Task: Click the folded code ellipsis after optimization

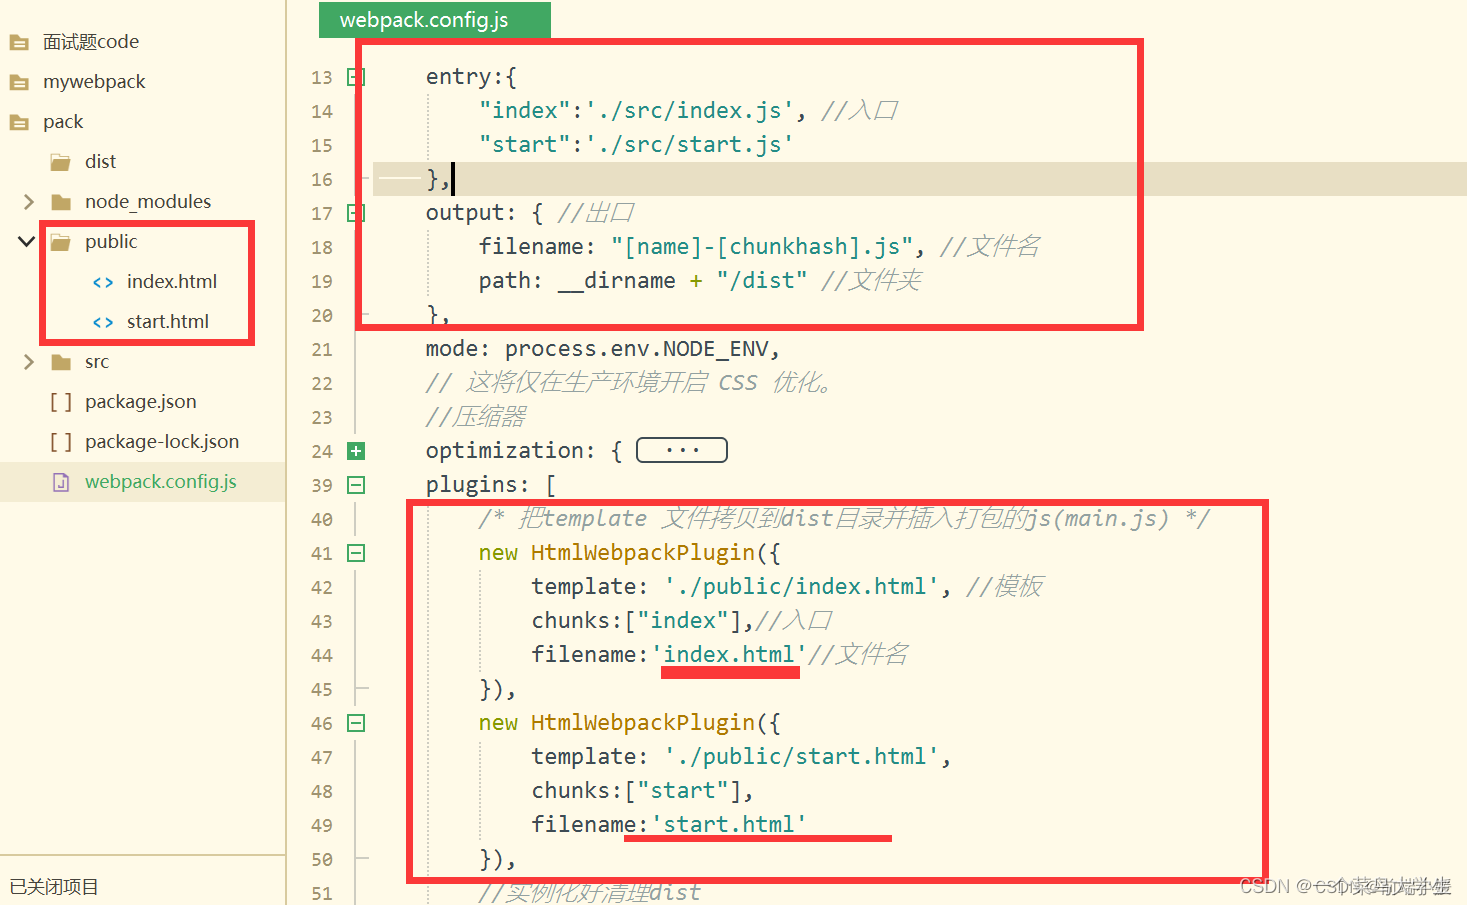Action: (x=682, y=450)
